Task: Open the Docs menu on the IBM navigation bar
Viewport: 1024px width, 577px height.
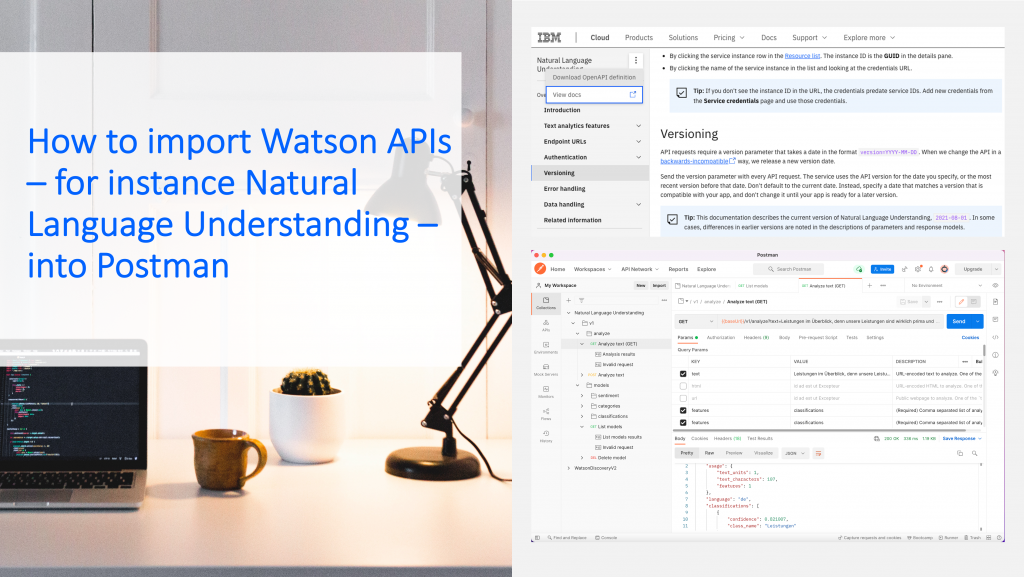Action: 769,37
